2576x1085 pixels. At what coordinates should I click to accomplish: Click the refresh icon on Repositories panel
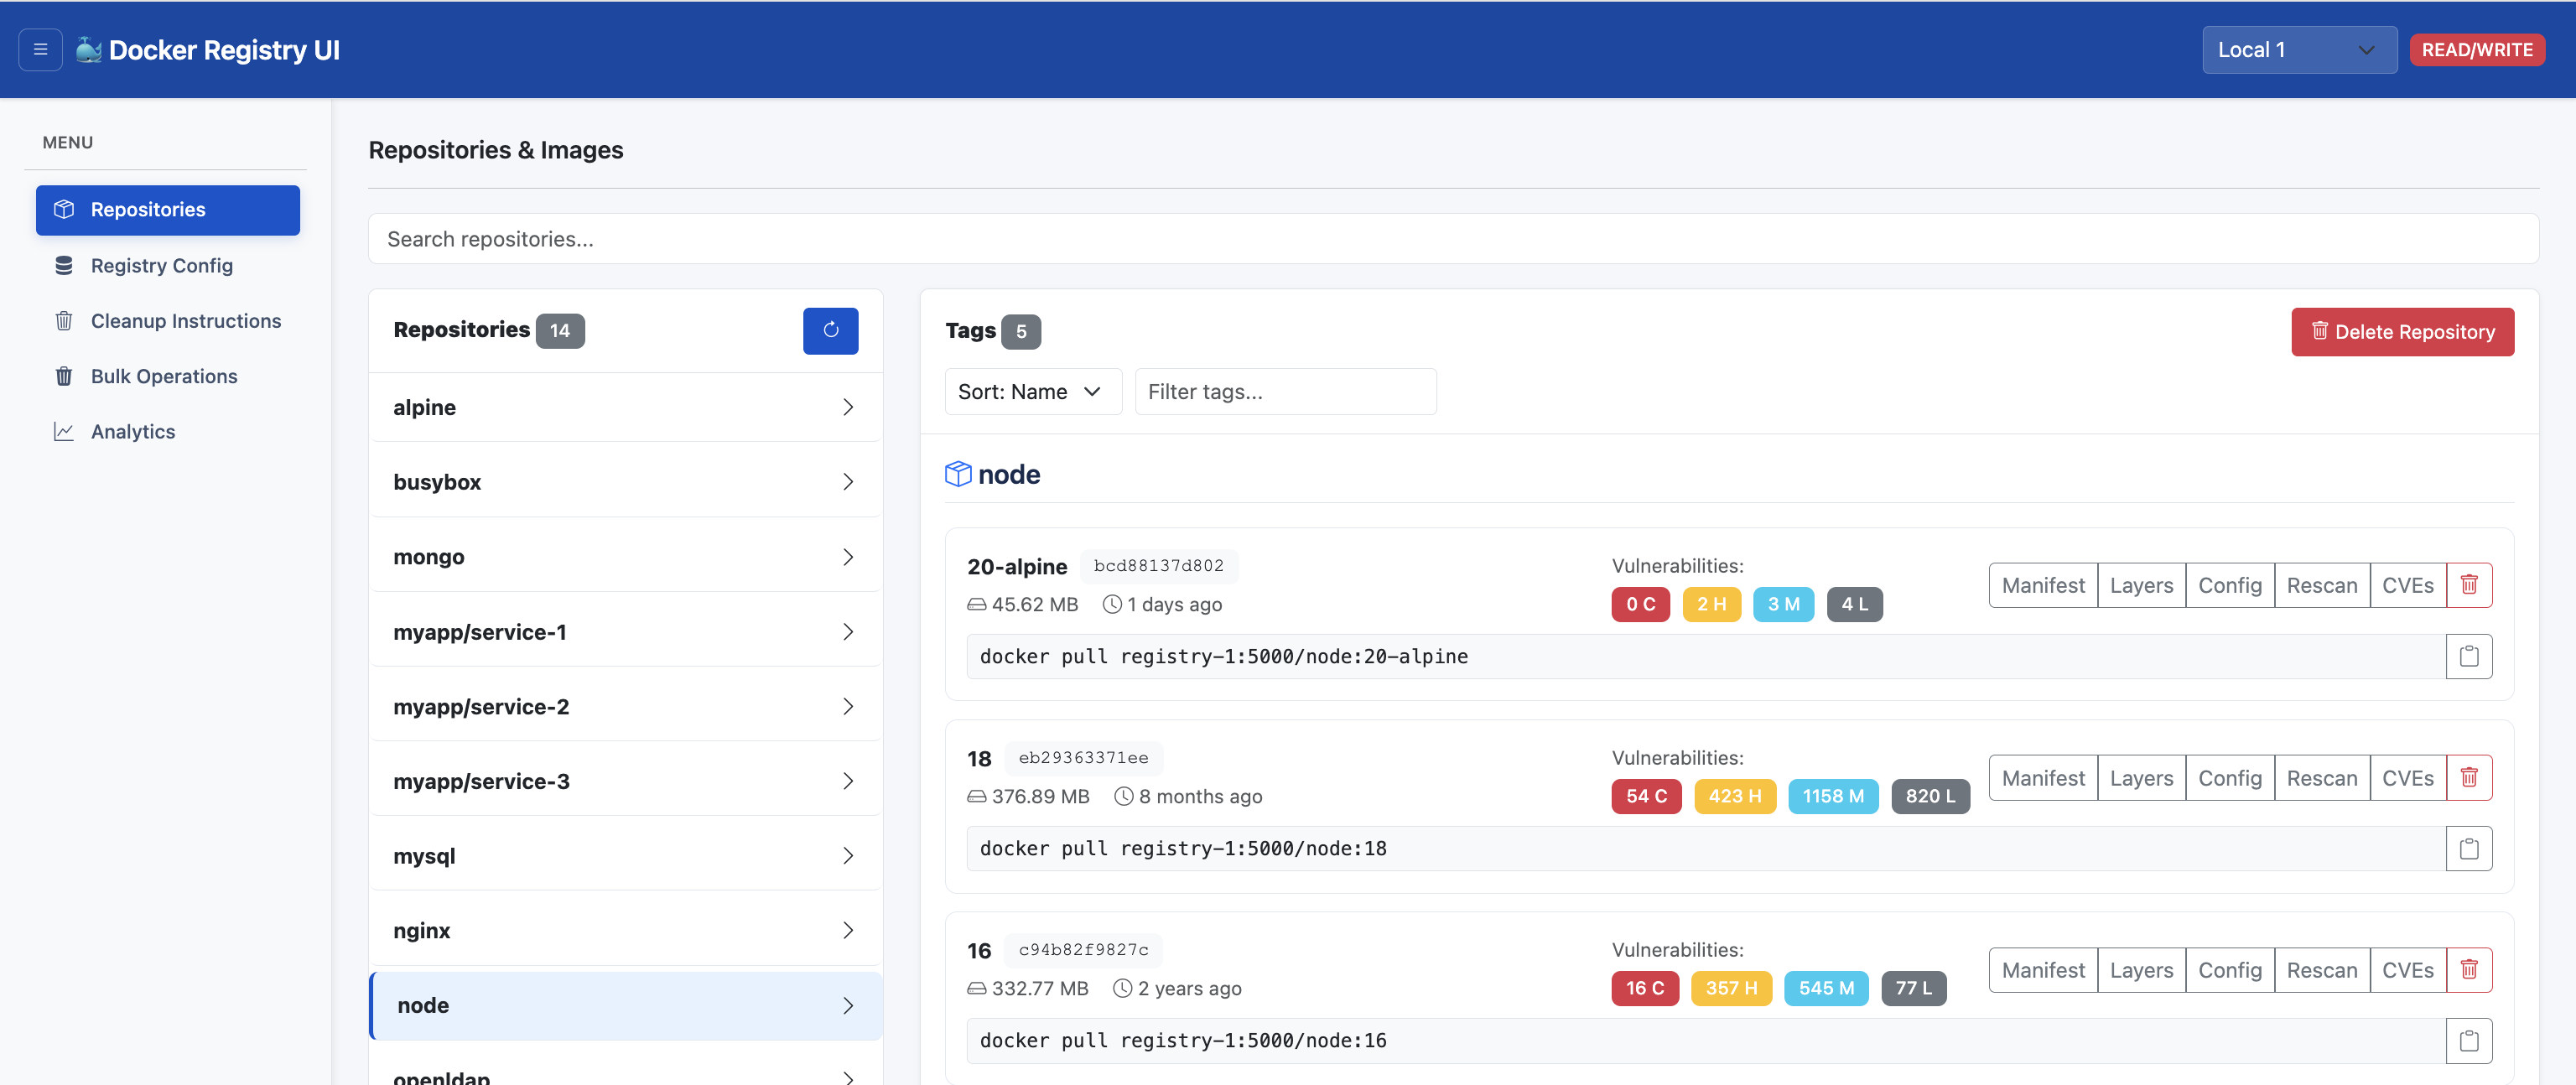point(830,330)
